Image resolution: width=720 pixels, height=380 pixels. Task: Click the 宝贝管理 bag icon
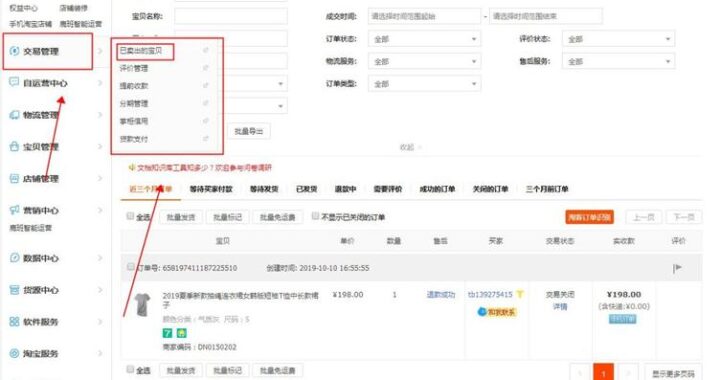14,146
